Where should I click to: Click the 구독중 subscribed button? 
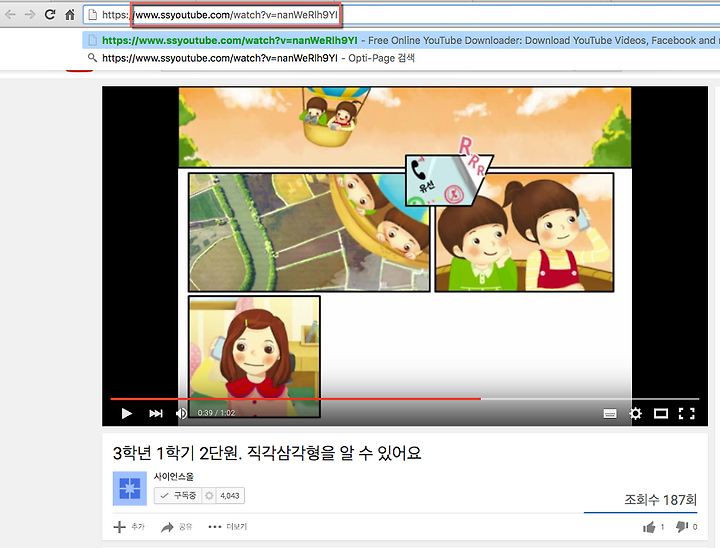(178, 496)
